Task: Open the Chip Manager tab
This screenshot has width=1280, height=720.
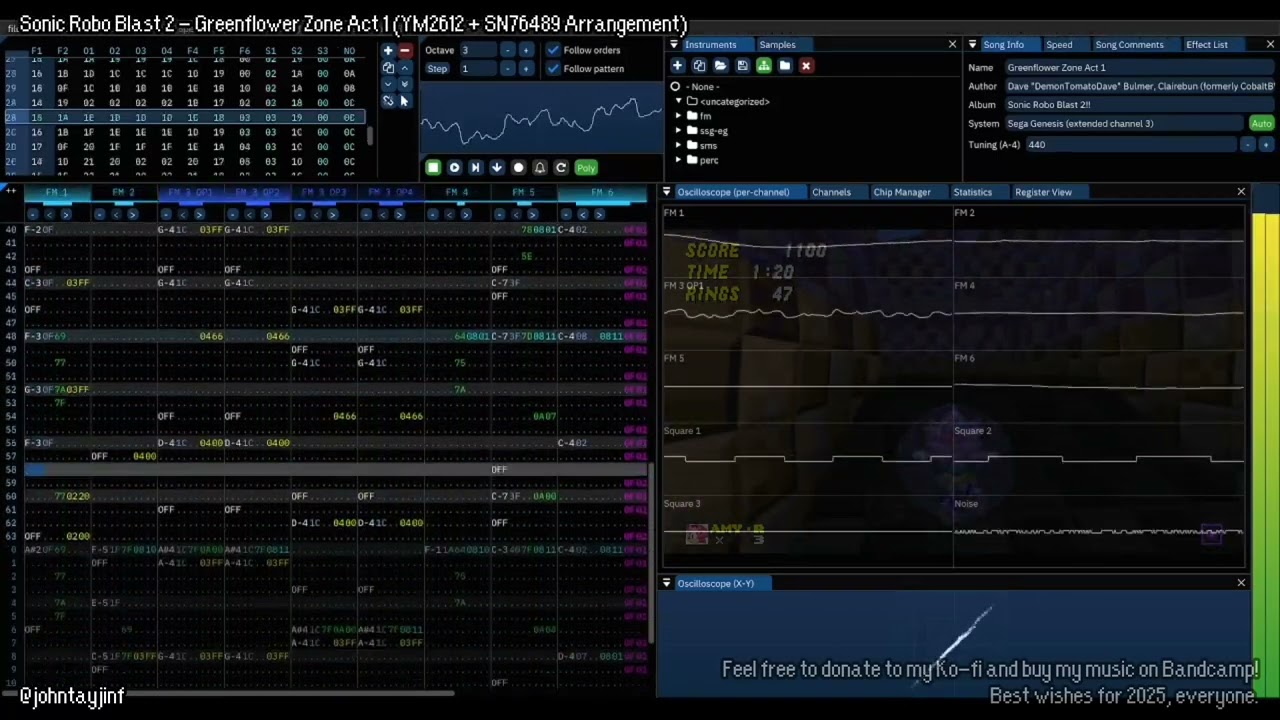Action: 902,192
